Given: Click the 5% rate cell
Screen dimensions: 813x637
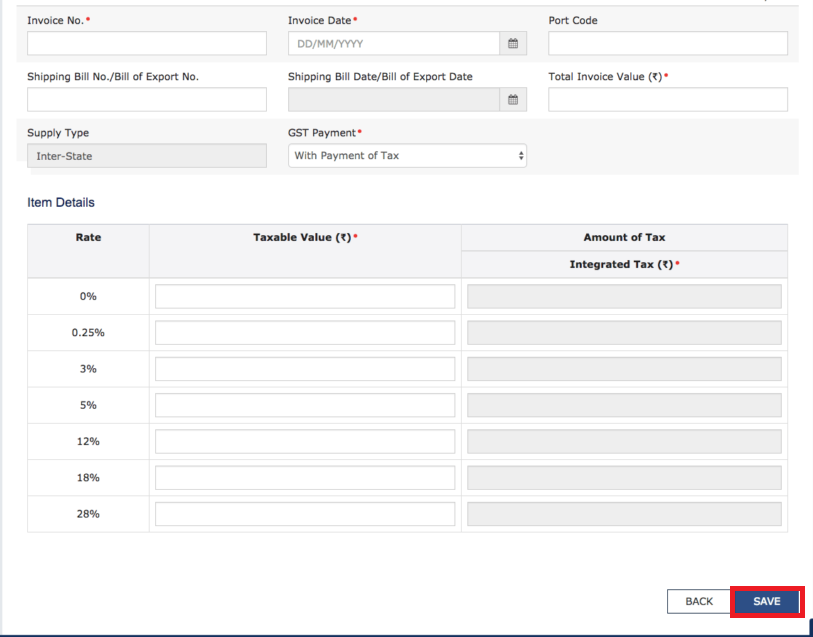Looking at the screenshot, I should tap(88, 405).
